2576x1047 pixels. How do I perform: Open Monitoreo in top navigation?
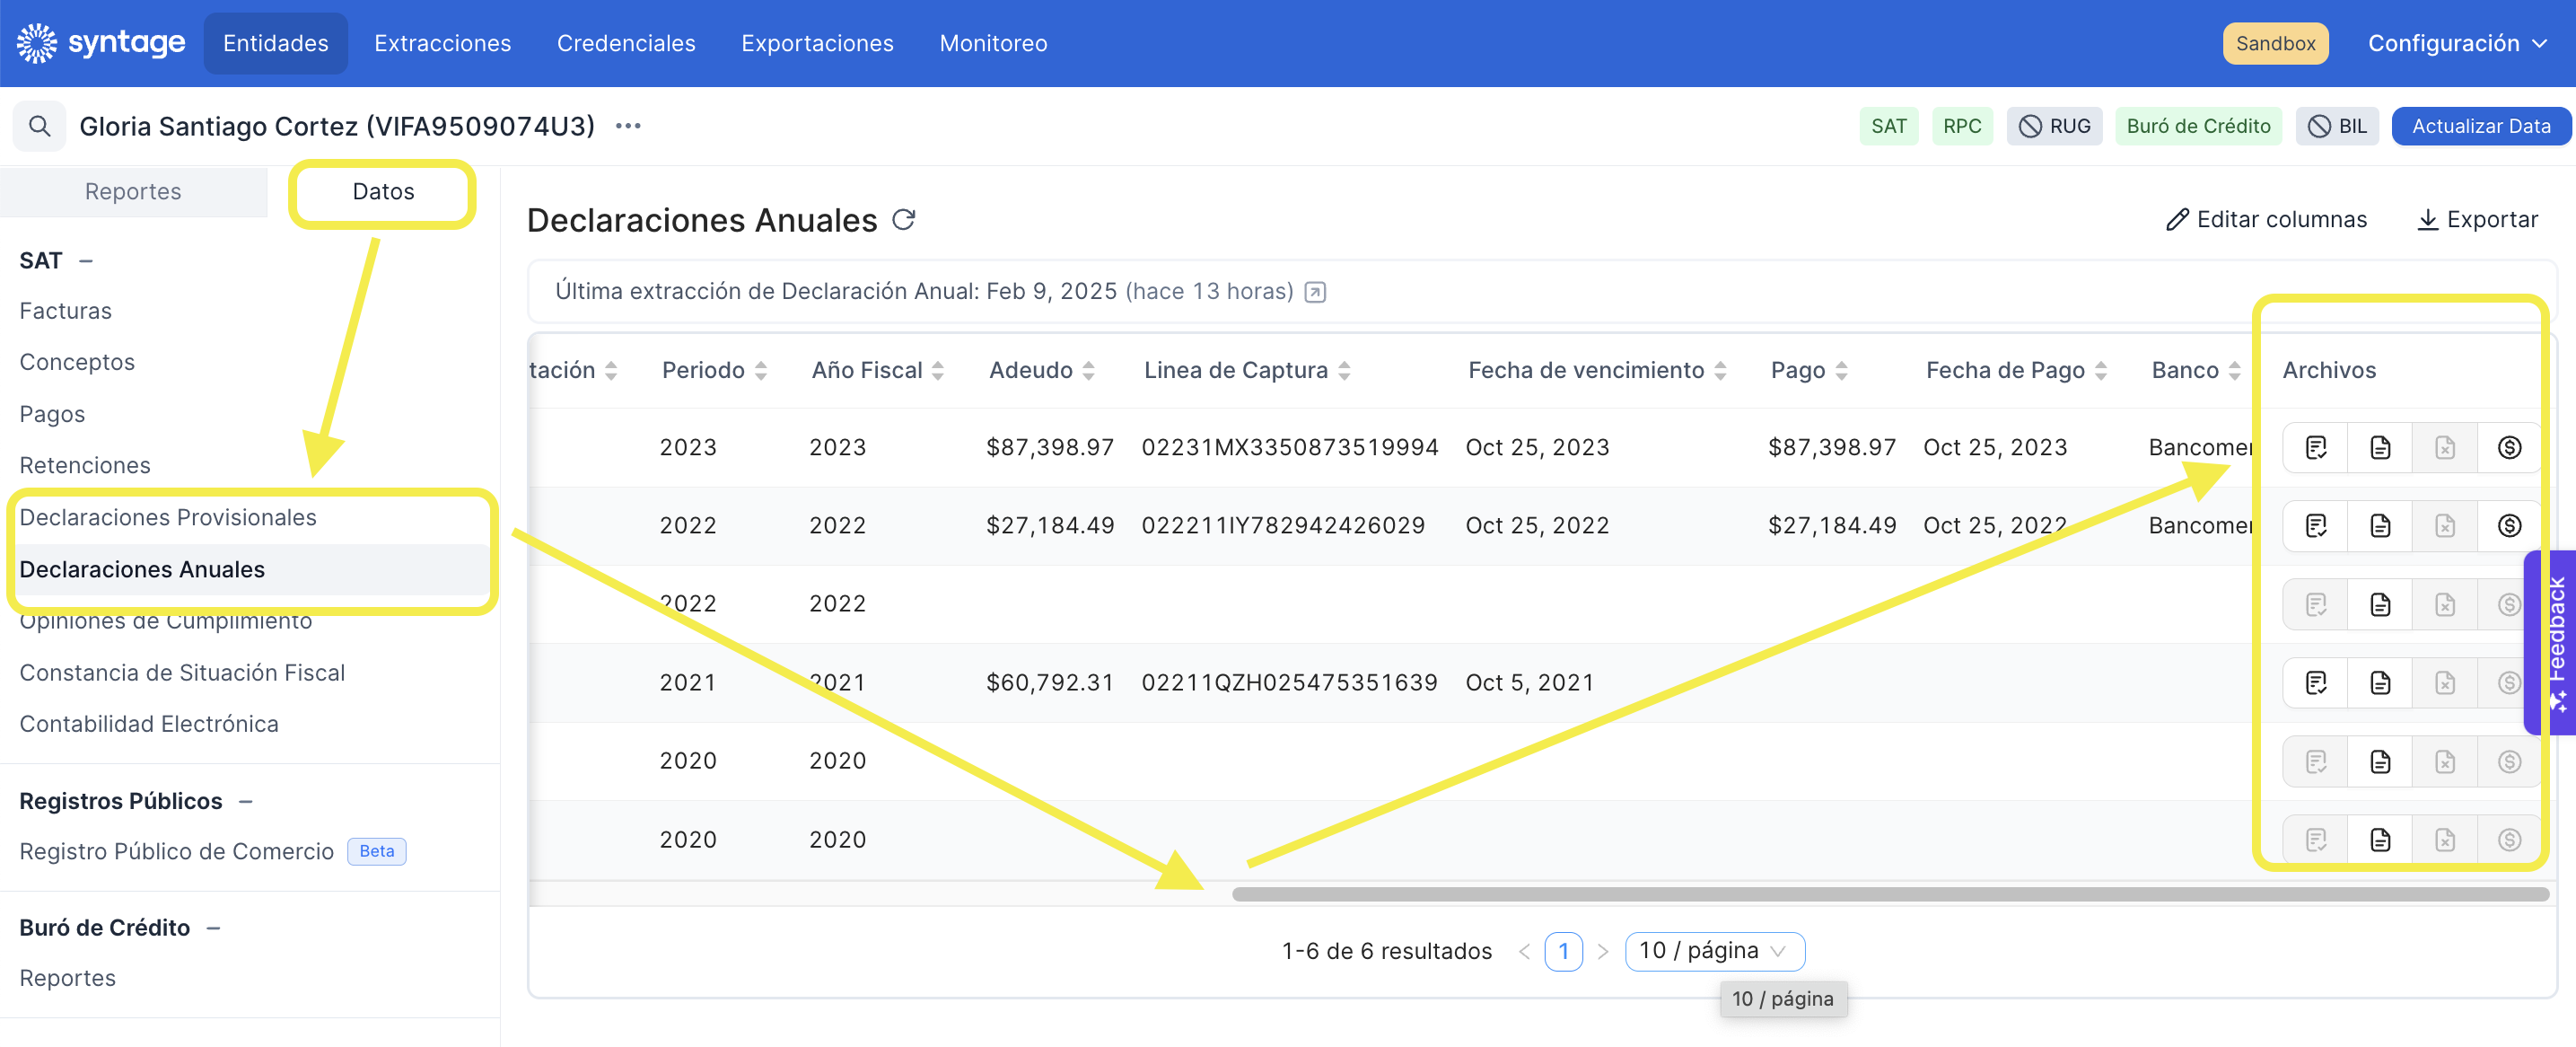coord(993,43)
